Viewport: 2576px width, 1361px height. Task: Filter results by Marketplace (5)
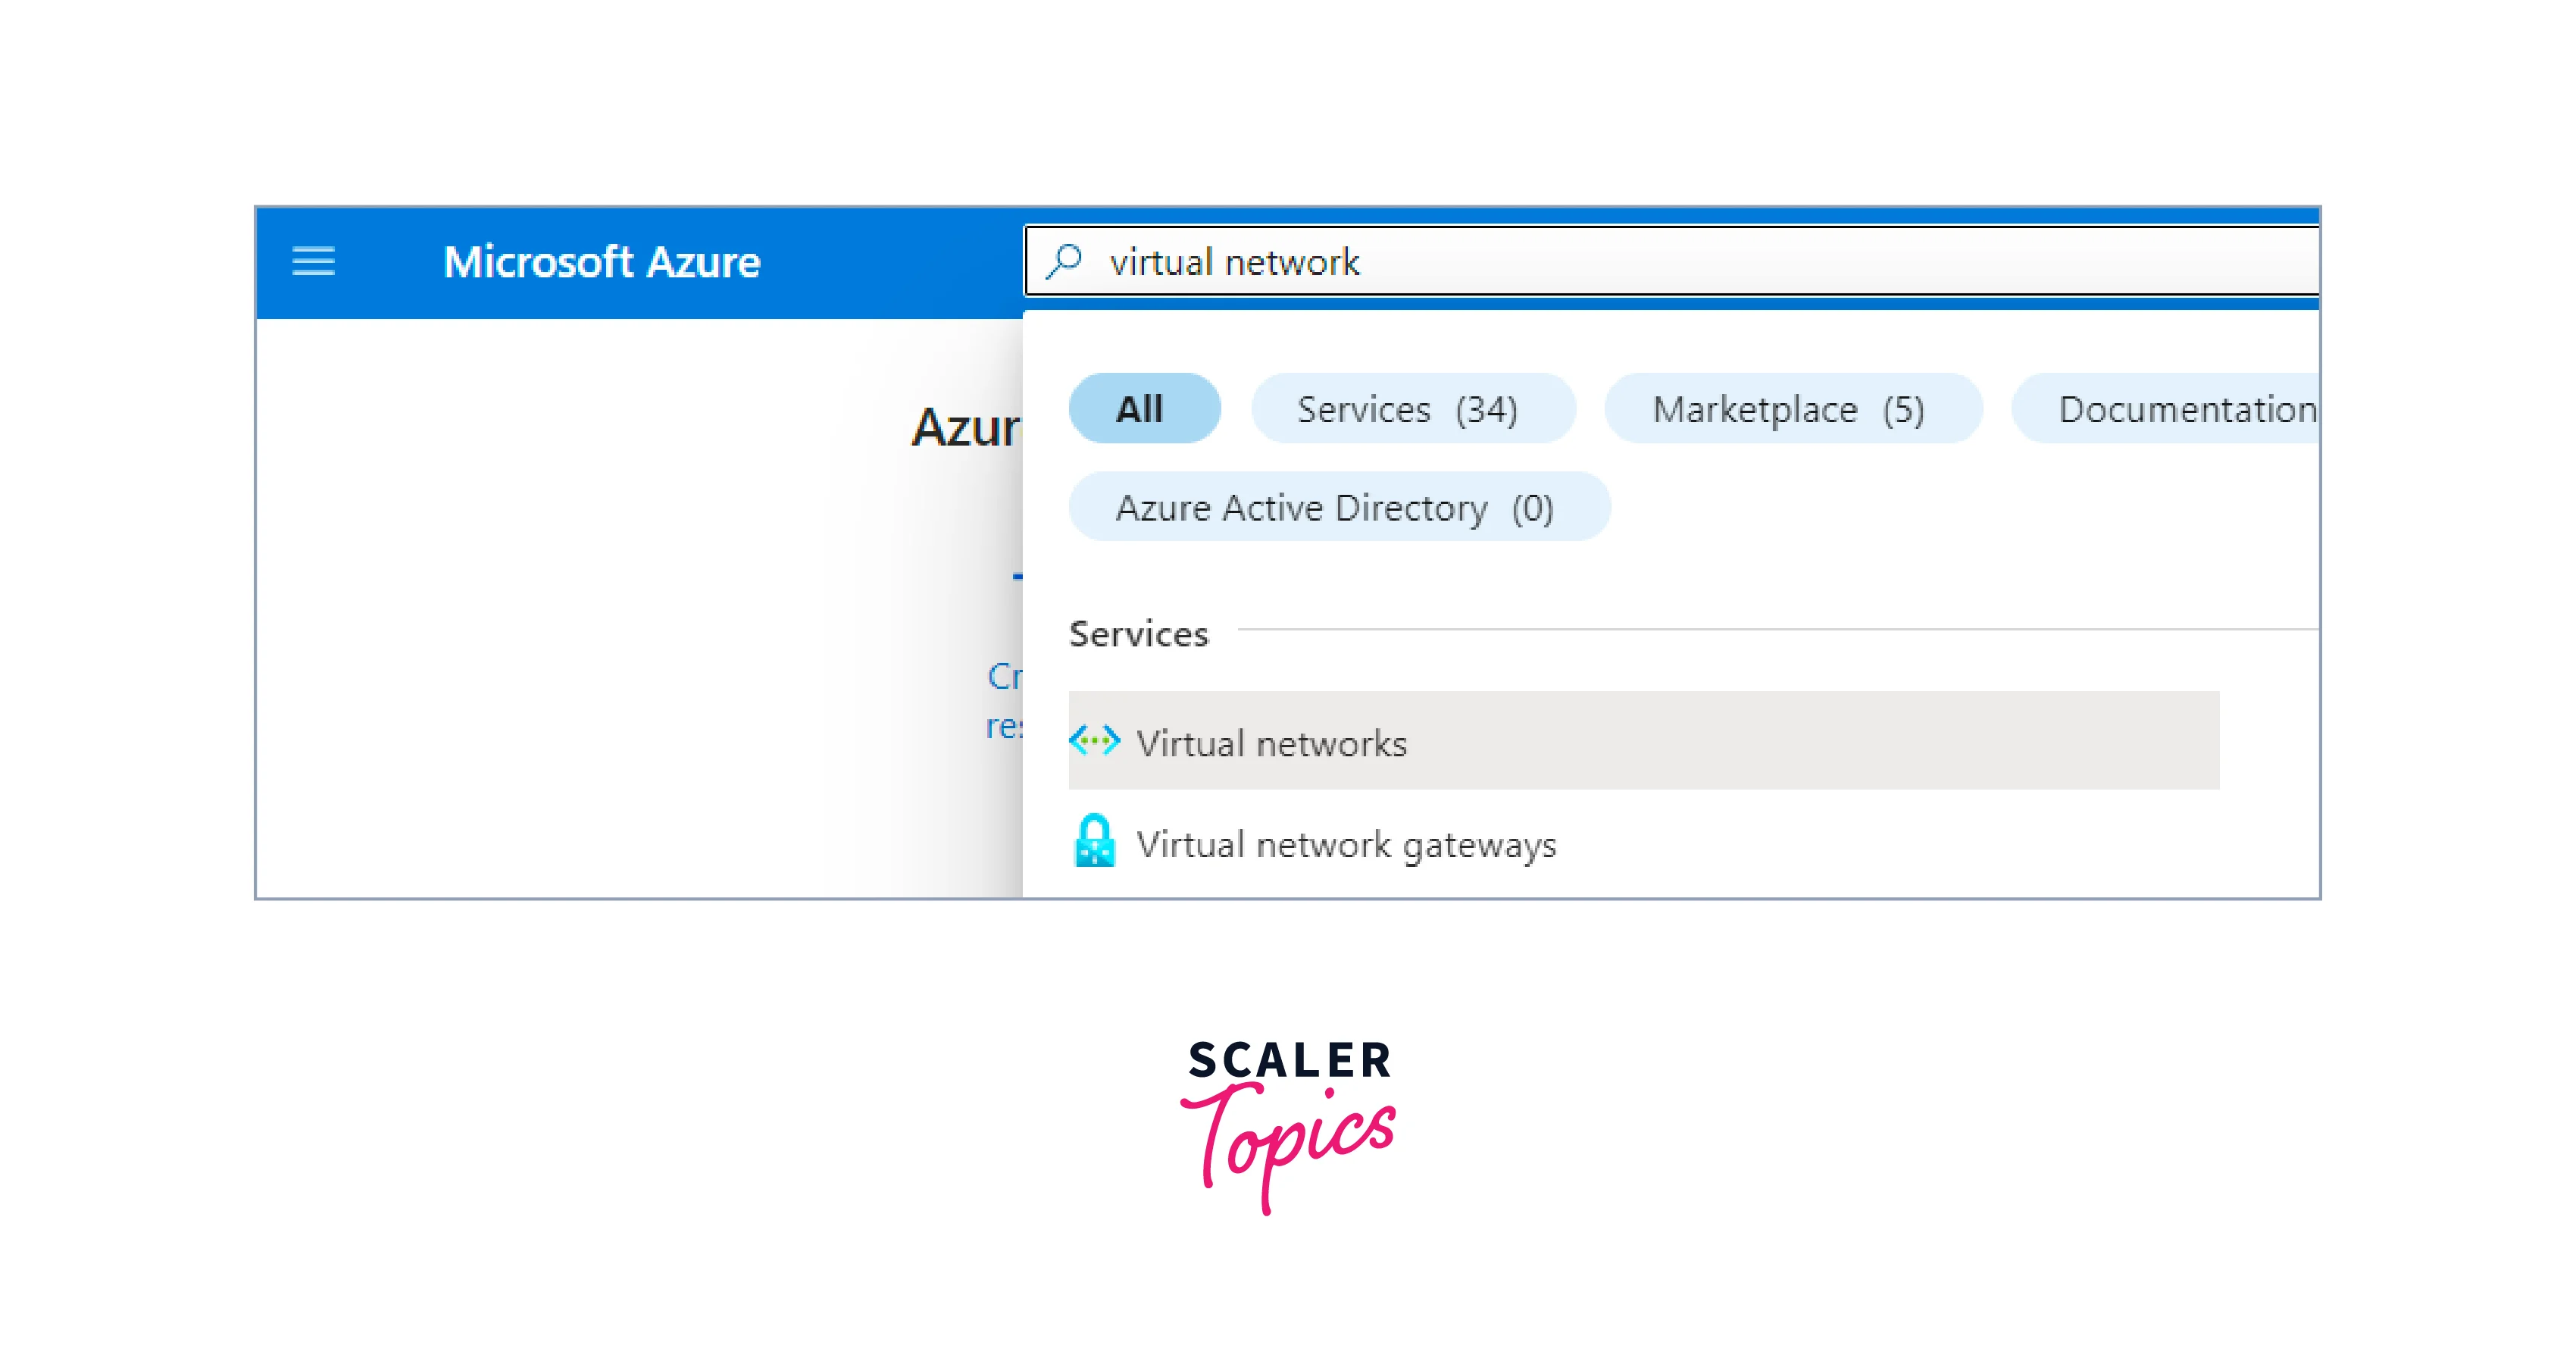pos(1792,408)
